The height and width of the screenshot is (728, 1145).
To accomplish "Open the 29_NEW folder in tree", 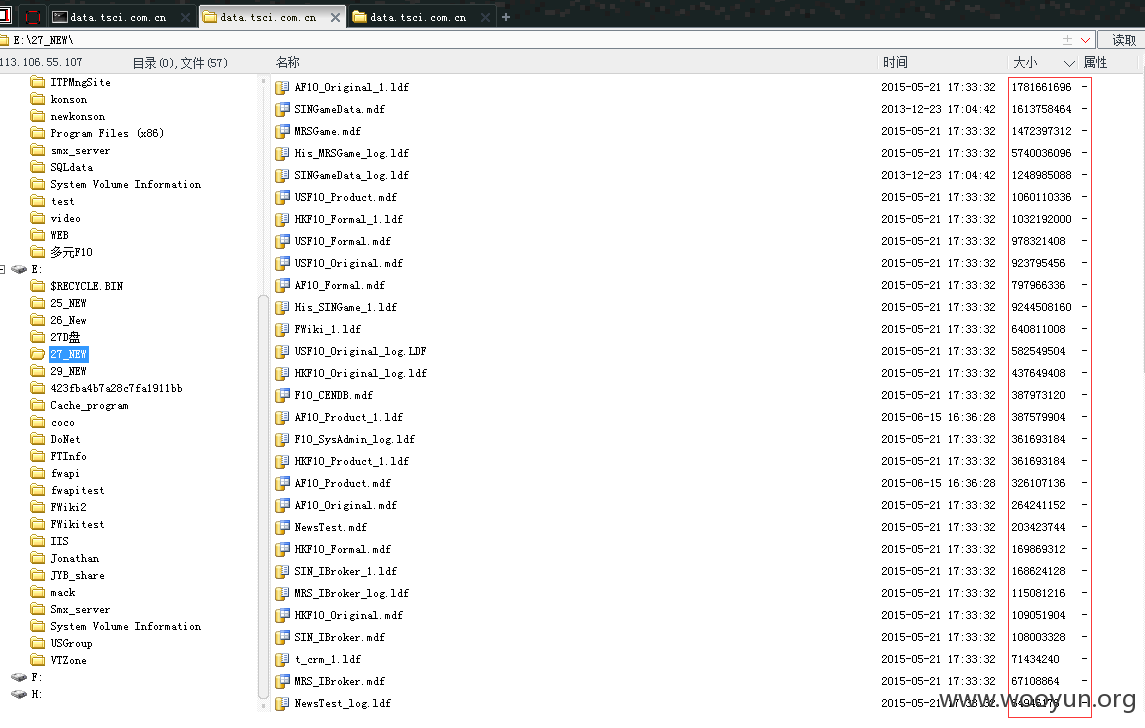I will pos(69,372).
